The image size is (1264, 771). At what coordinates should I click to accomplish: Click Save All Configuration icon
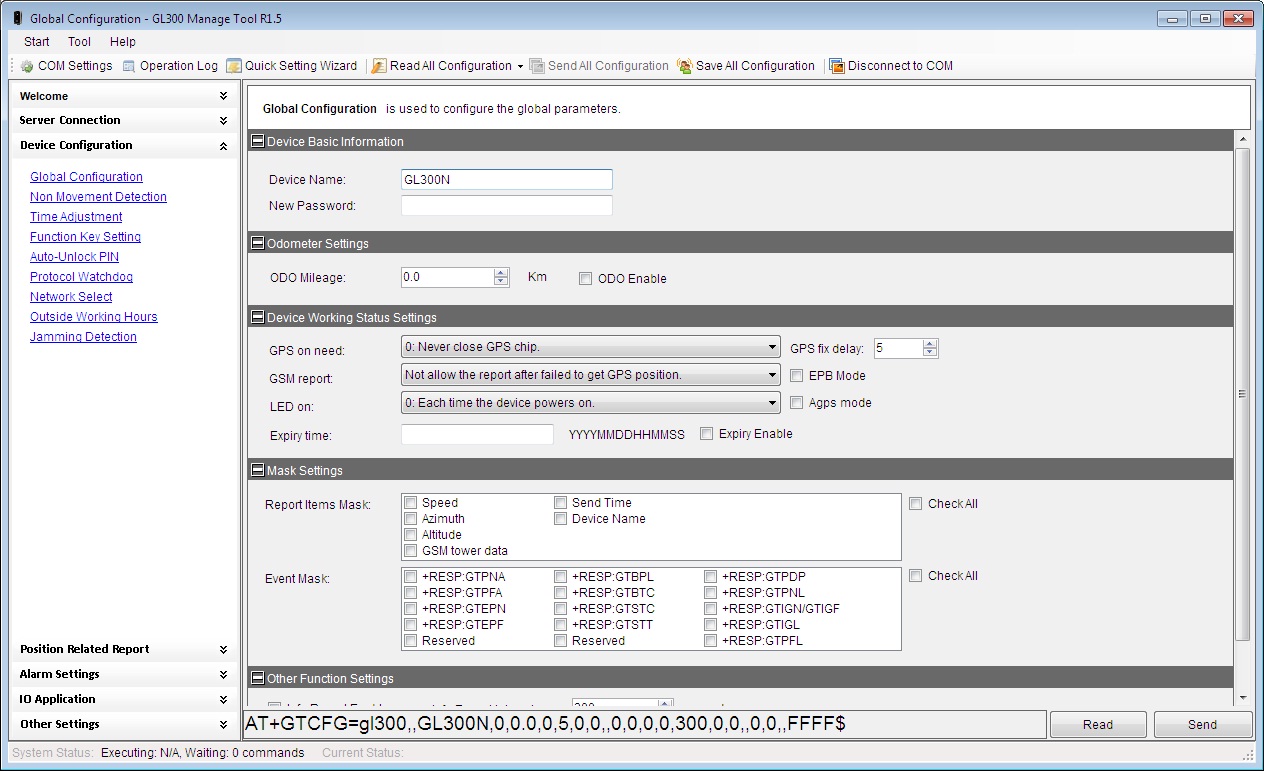coord(685,66)
